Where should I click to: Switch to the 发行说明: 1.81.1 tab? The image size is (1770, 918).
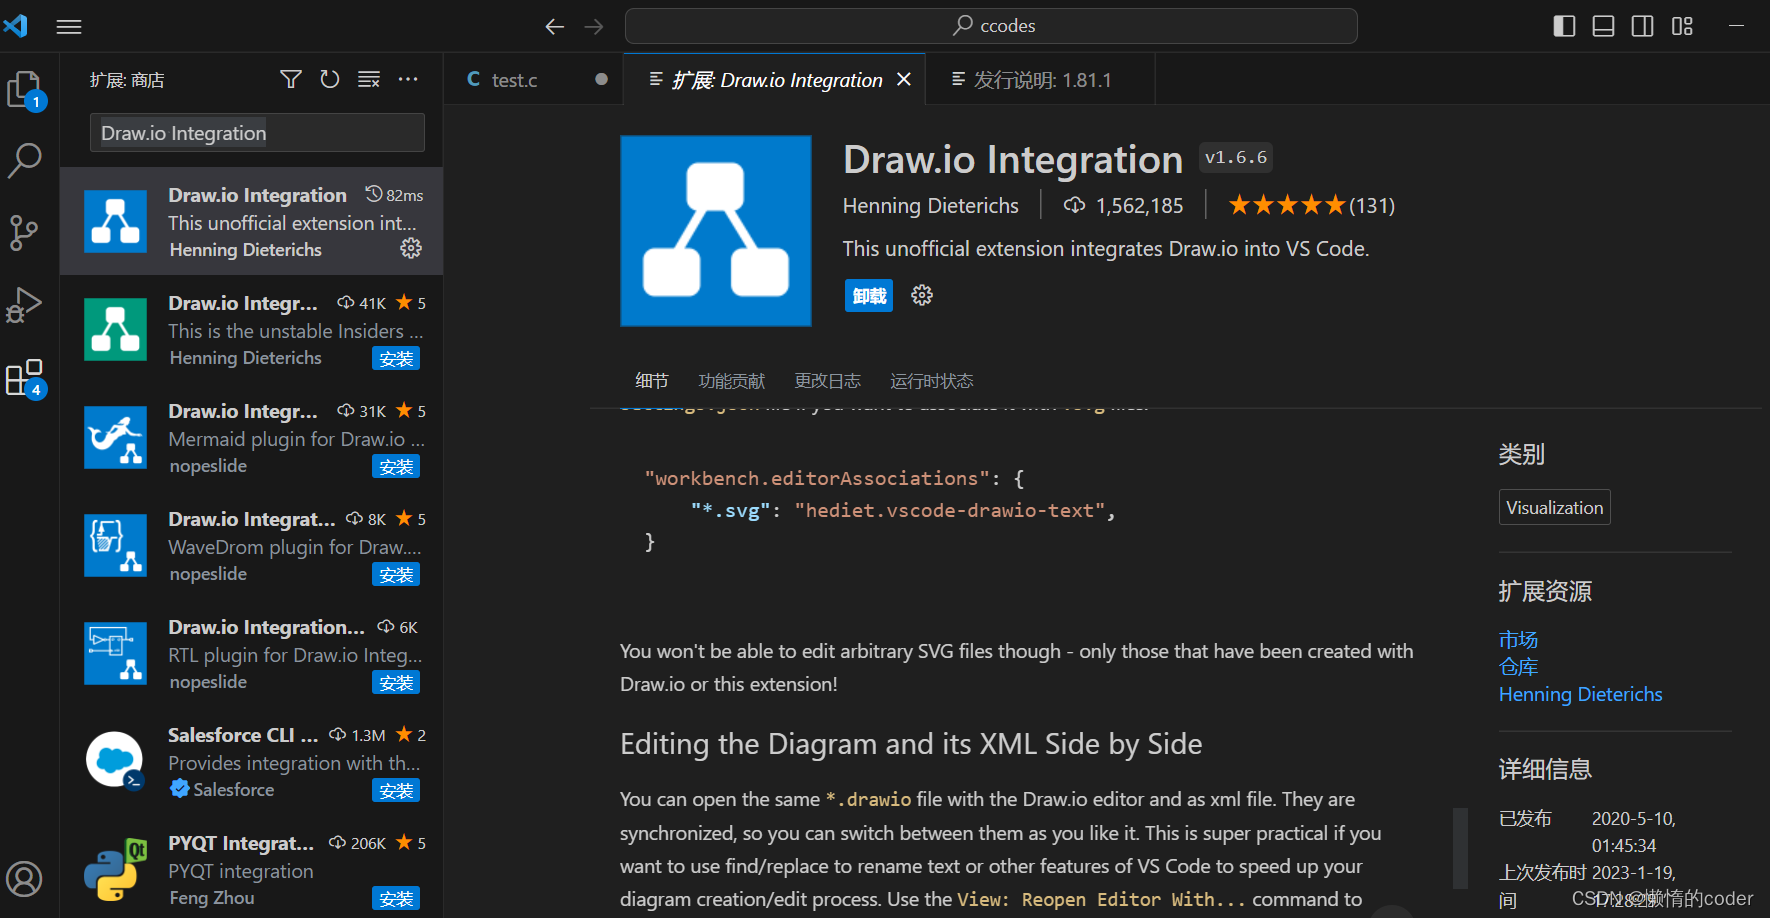click(1040, 79)
